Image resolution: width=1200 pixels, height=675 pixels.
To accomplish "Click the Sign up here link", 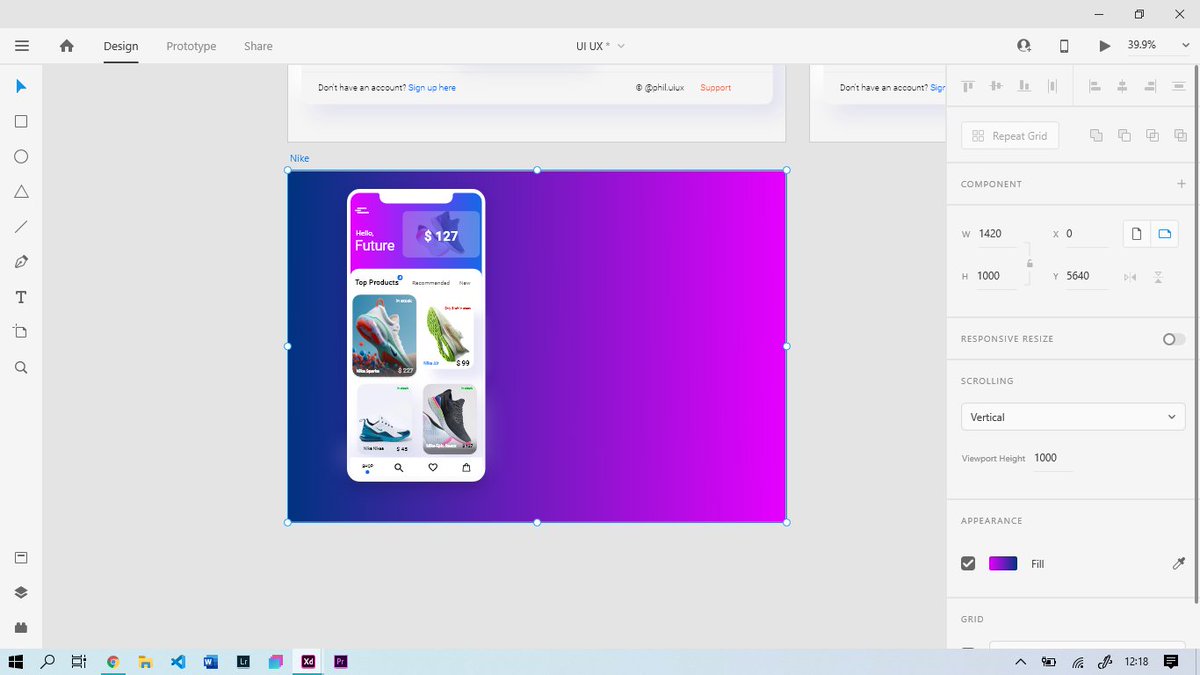I will [432, 88].
